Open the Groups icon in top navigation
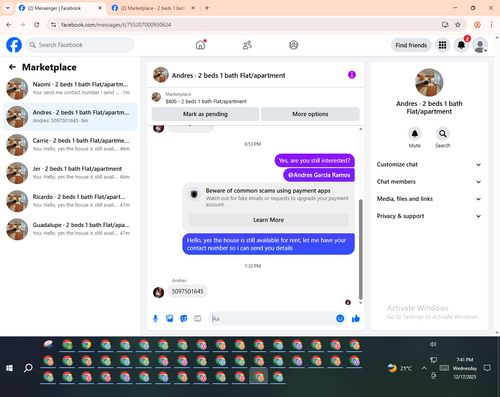The image size is (500, 397). (294, 45)
